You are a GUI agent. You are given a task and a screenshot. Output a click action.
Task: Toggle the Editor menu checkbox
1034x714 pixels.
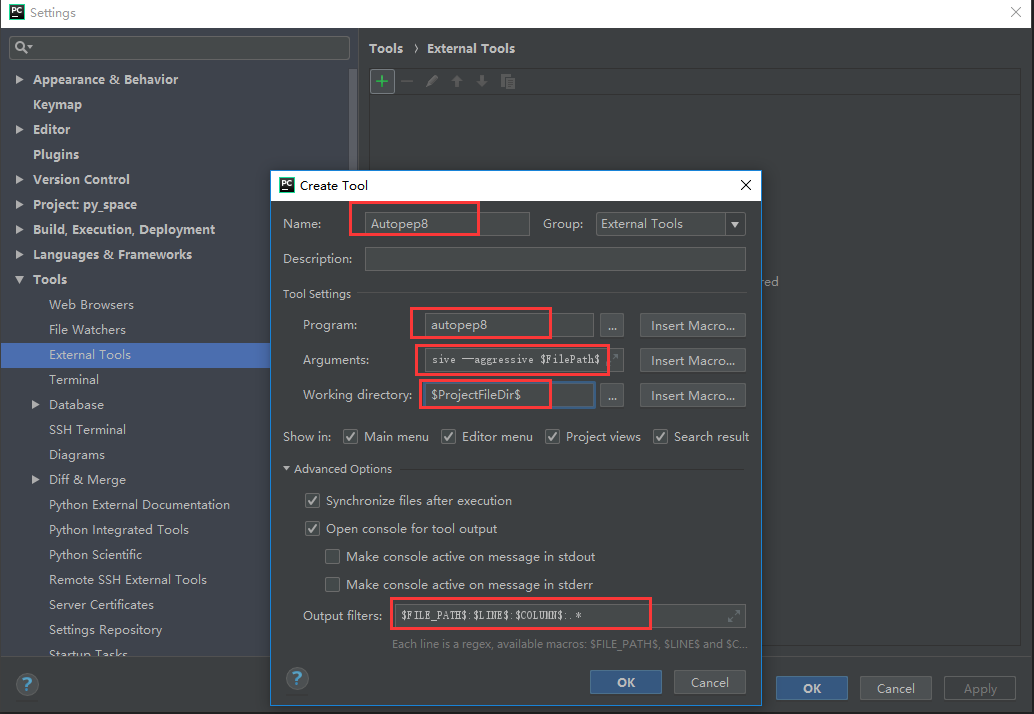[x=449, y=437]
